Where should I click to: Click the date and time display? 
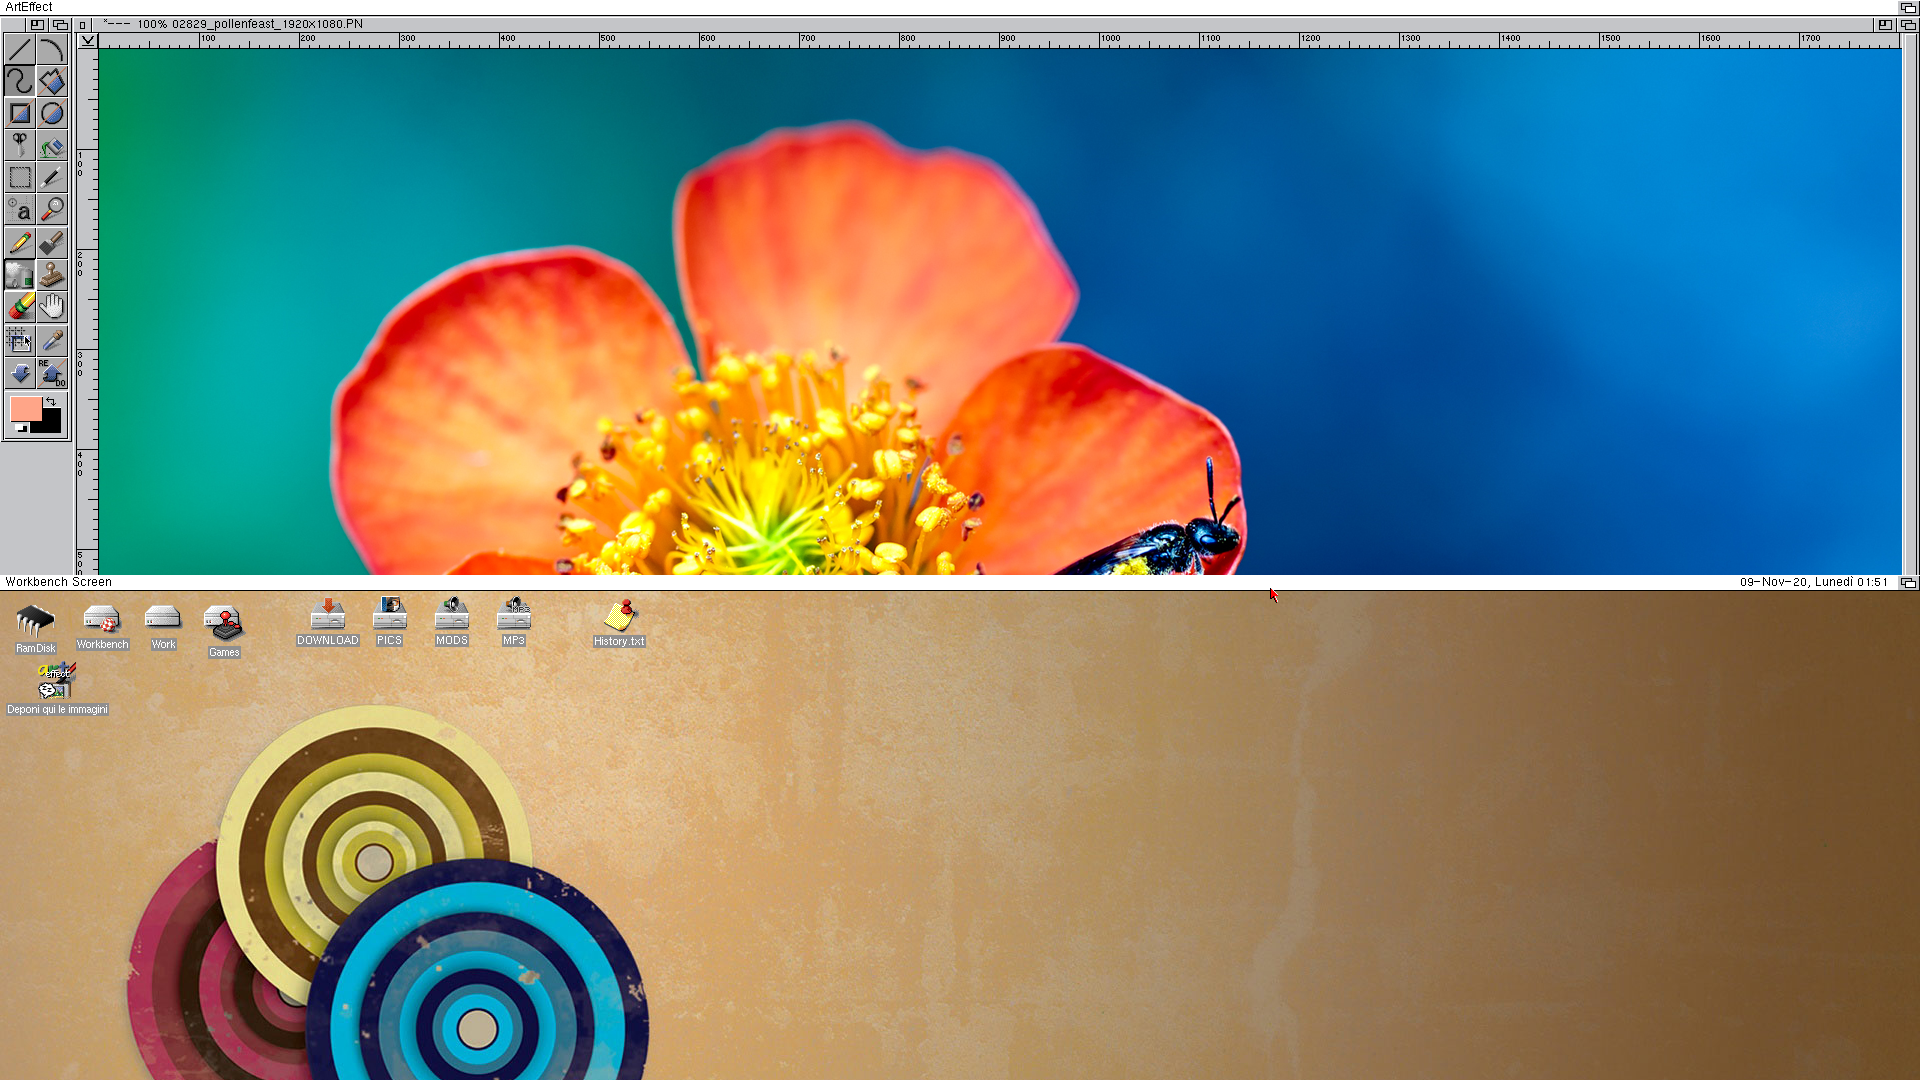tap(1813, 582)
